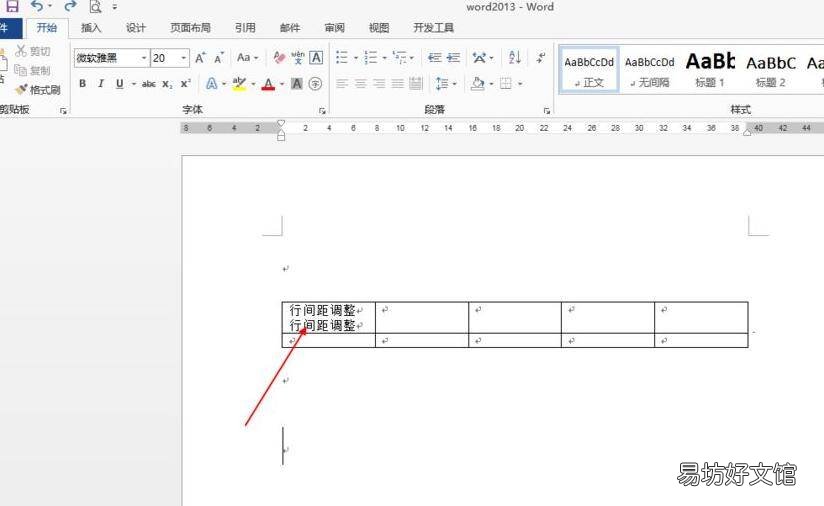Click the Redo arrow icon
The width and height of the screenshot is (824, 506).
tap(70, 6)
